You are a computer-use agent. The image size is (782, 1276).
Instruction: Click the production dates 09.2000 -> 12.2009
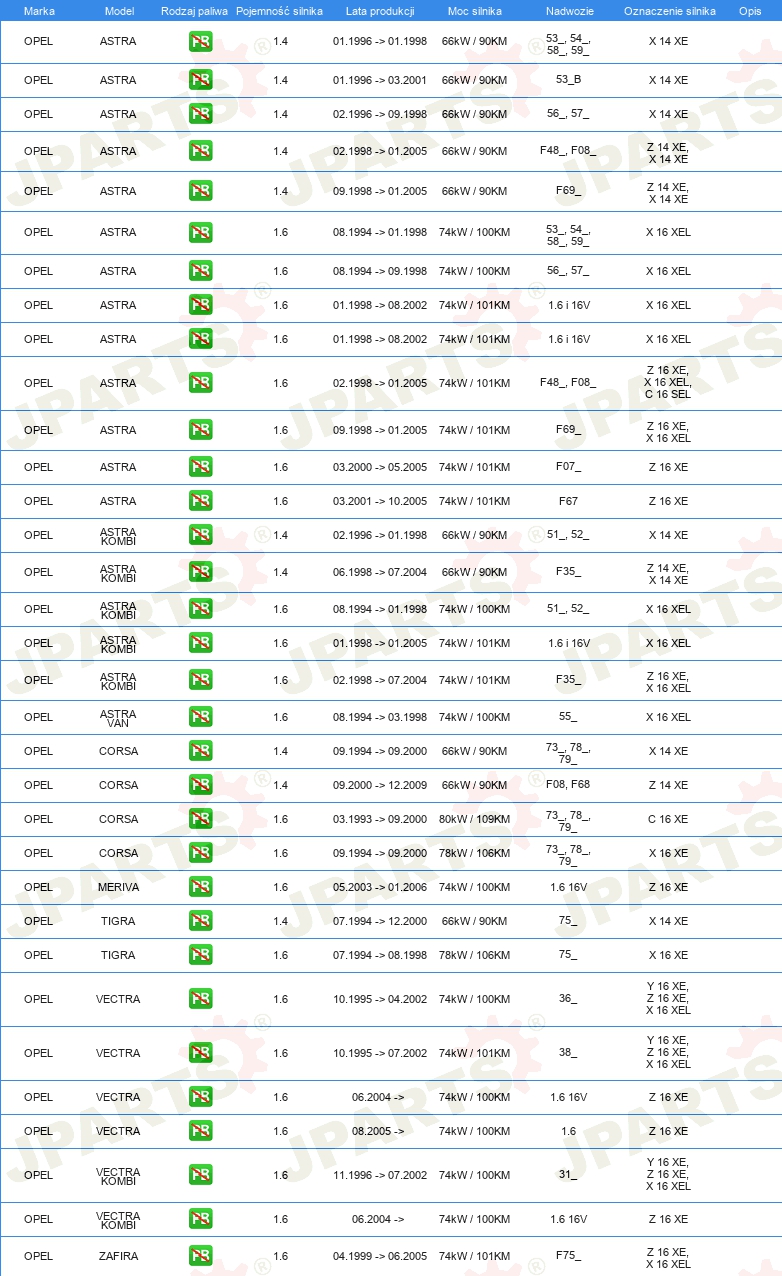(x=380, y=785)
